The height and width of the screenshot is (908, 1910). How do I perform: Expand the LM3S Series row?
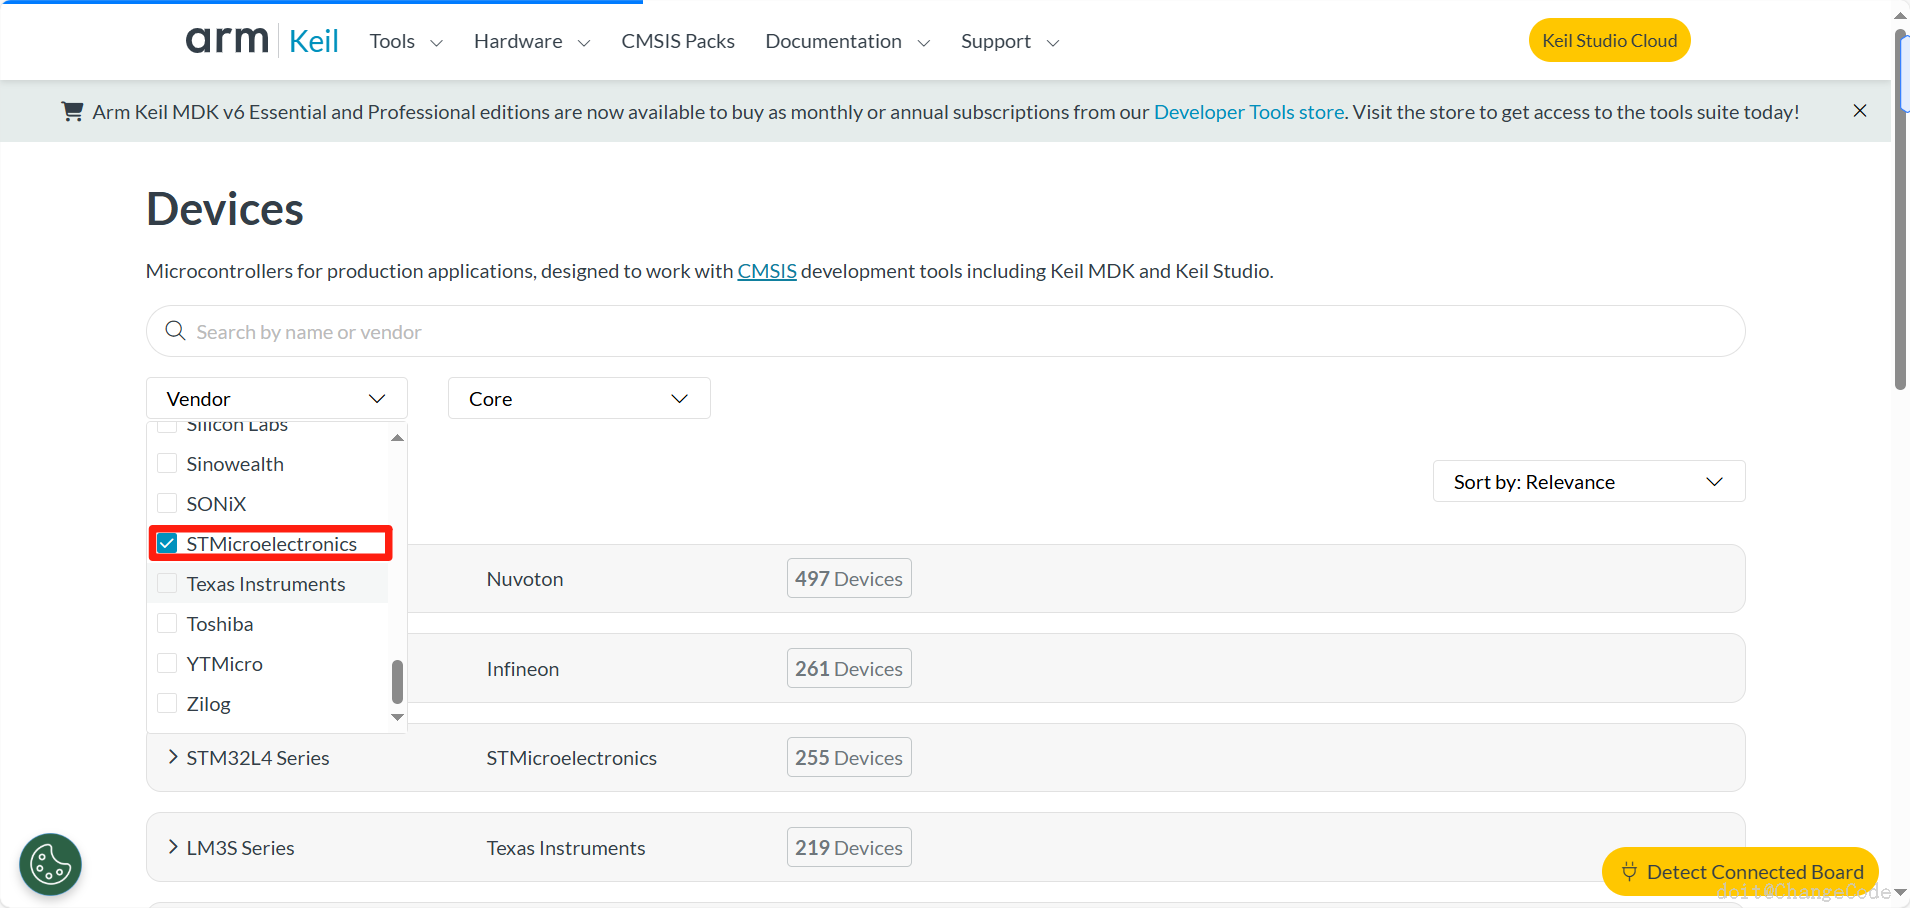click(x=173, y=847)
